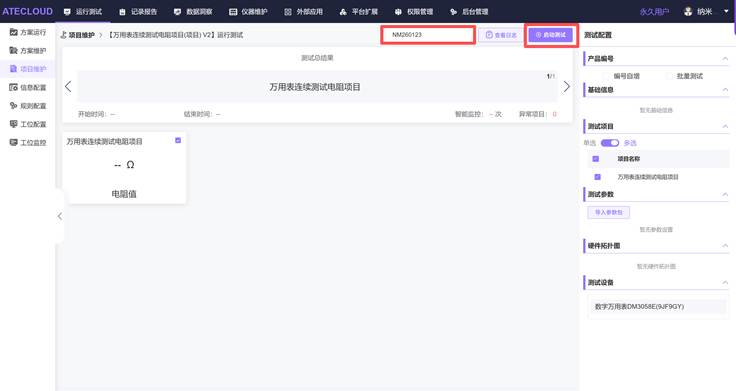This screenshot has height=391, width=736.
Task: Open 方案维护 in the left sidebar
Action: coord(28,50)
